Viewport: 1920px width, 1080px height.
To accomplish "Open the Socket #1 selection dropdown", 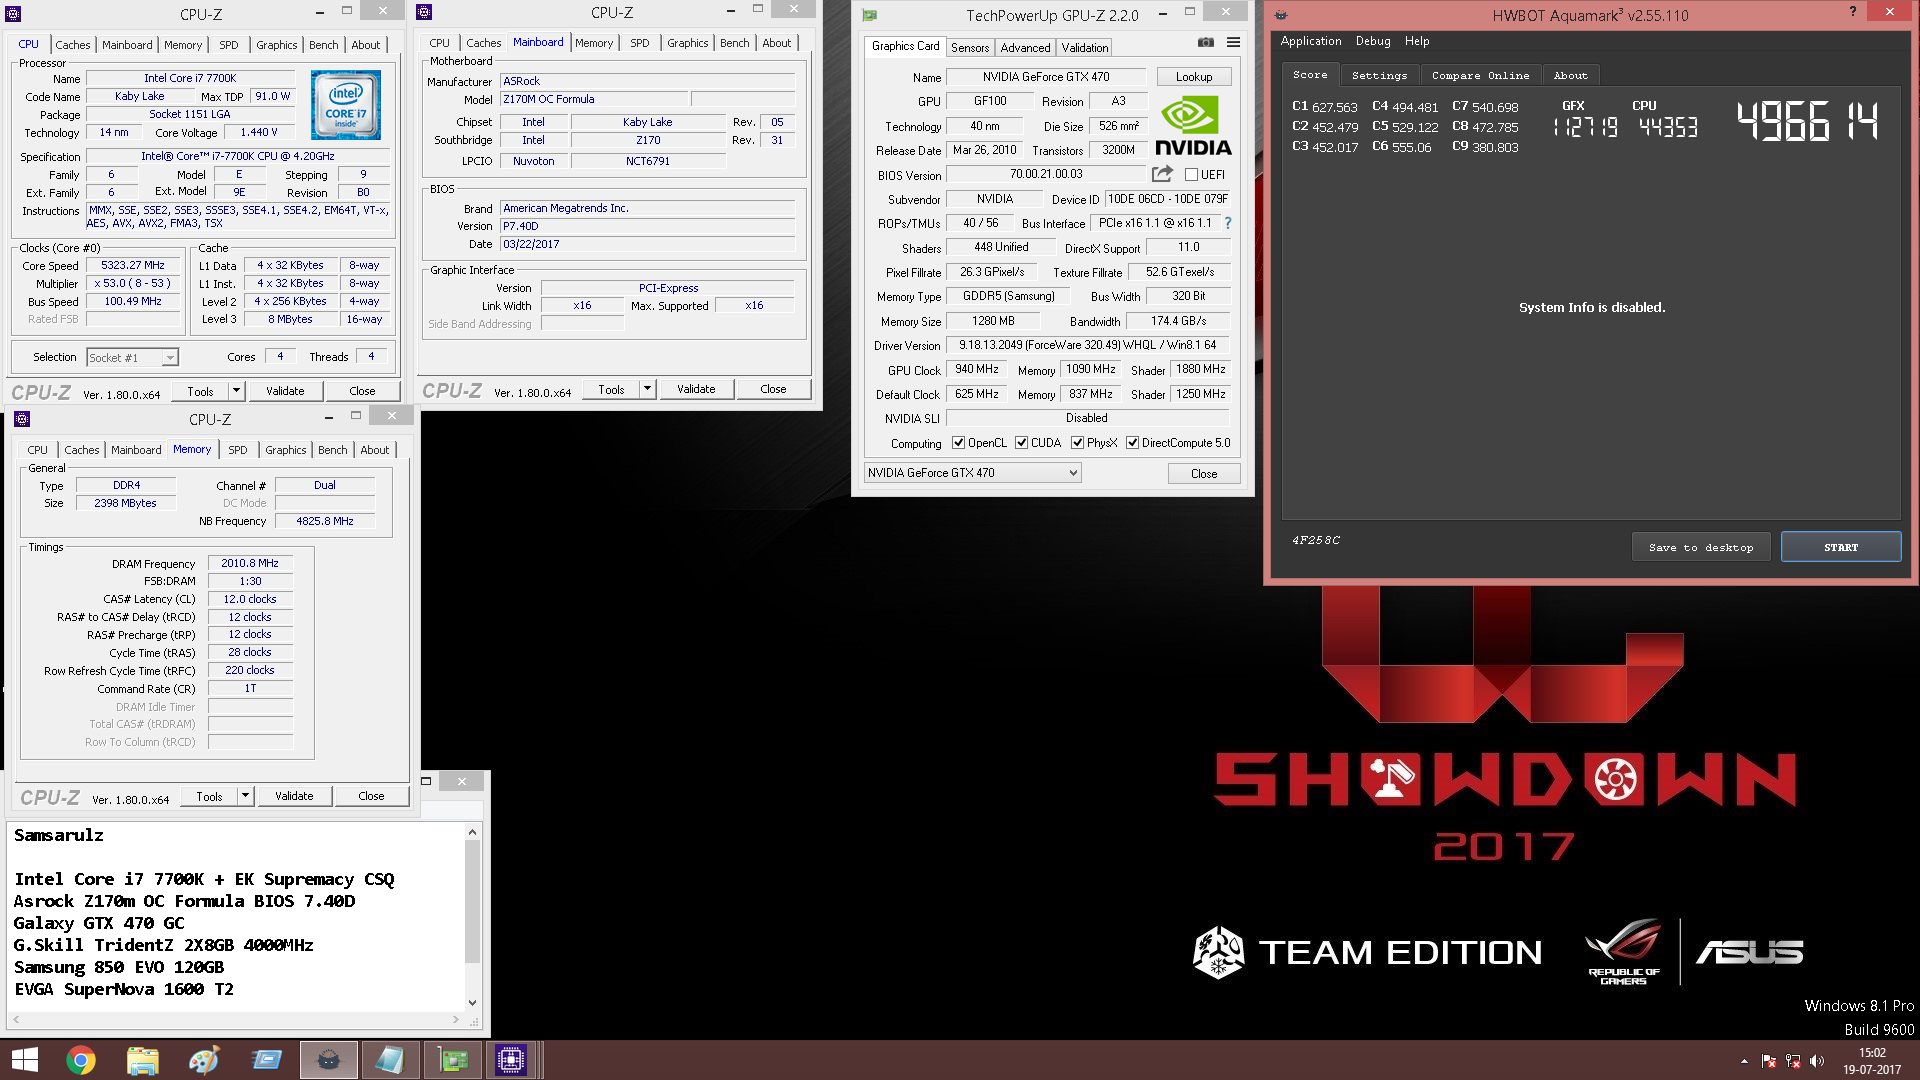I will (132, 357).
